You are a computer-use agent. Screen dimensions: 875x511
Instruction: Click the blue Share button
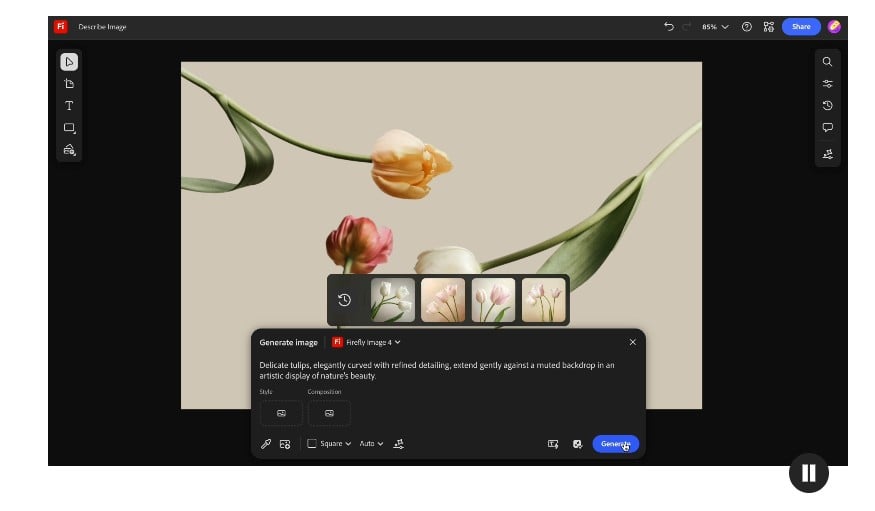tap(801, 27)
